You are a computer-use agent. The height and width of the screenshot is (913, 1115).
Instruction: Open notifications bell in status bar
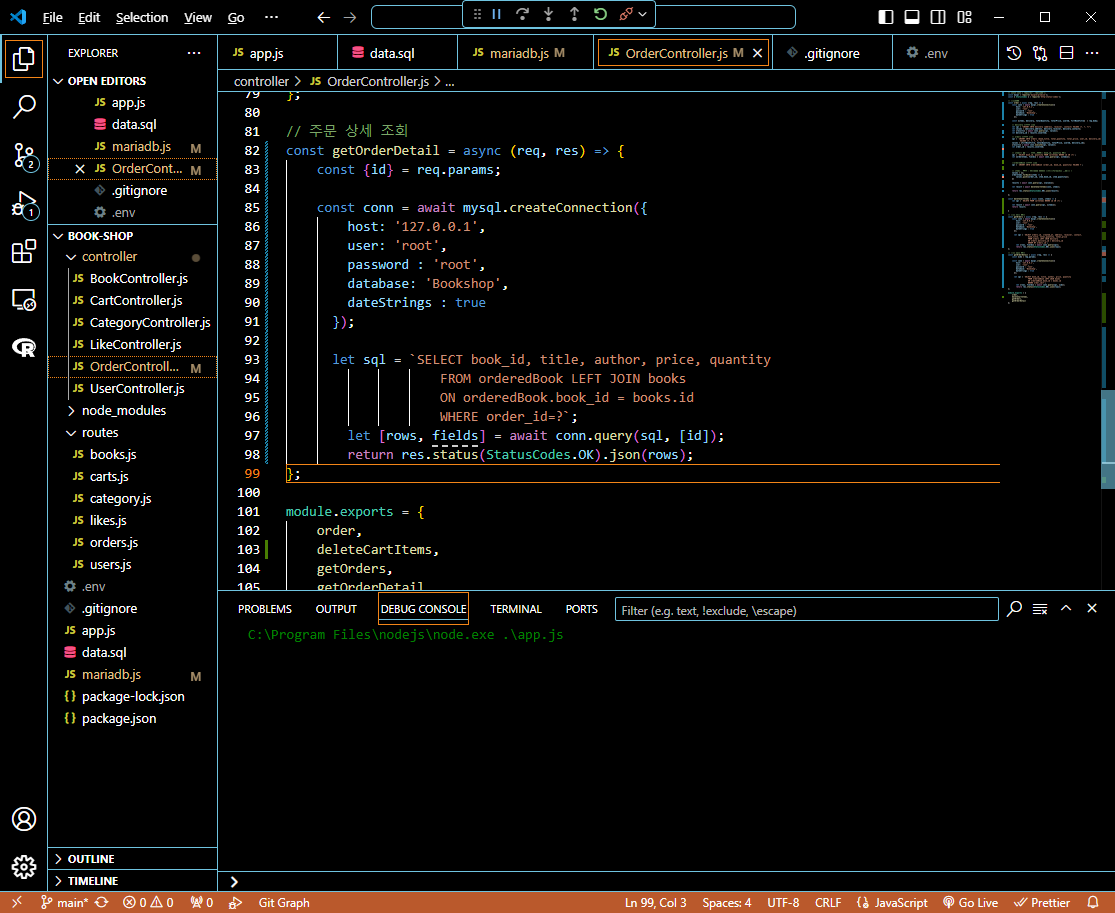click(1094, 903)
